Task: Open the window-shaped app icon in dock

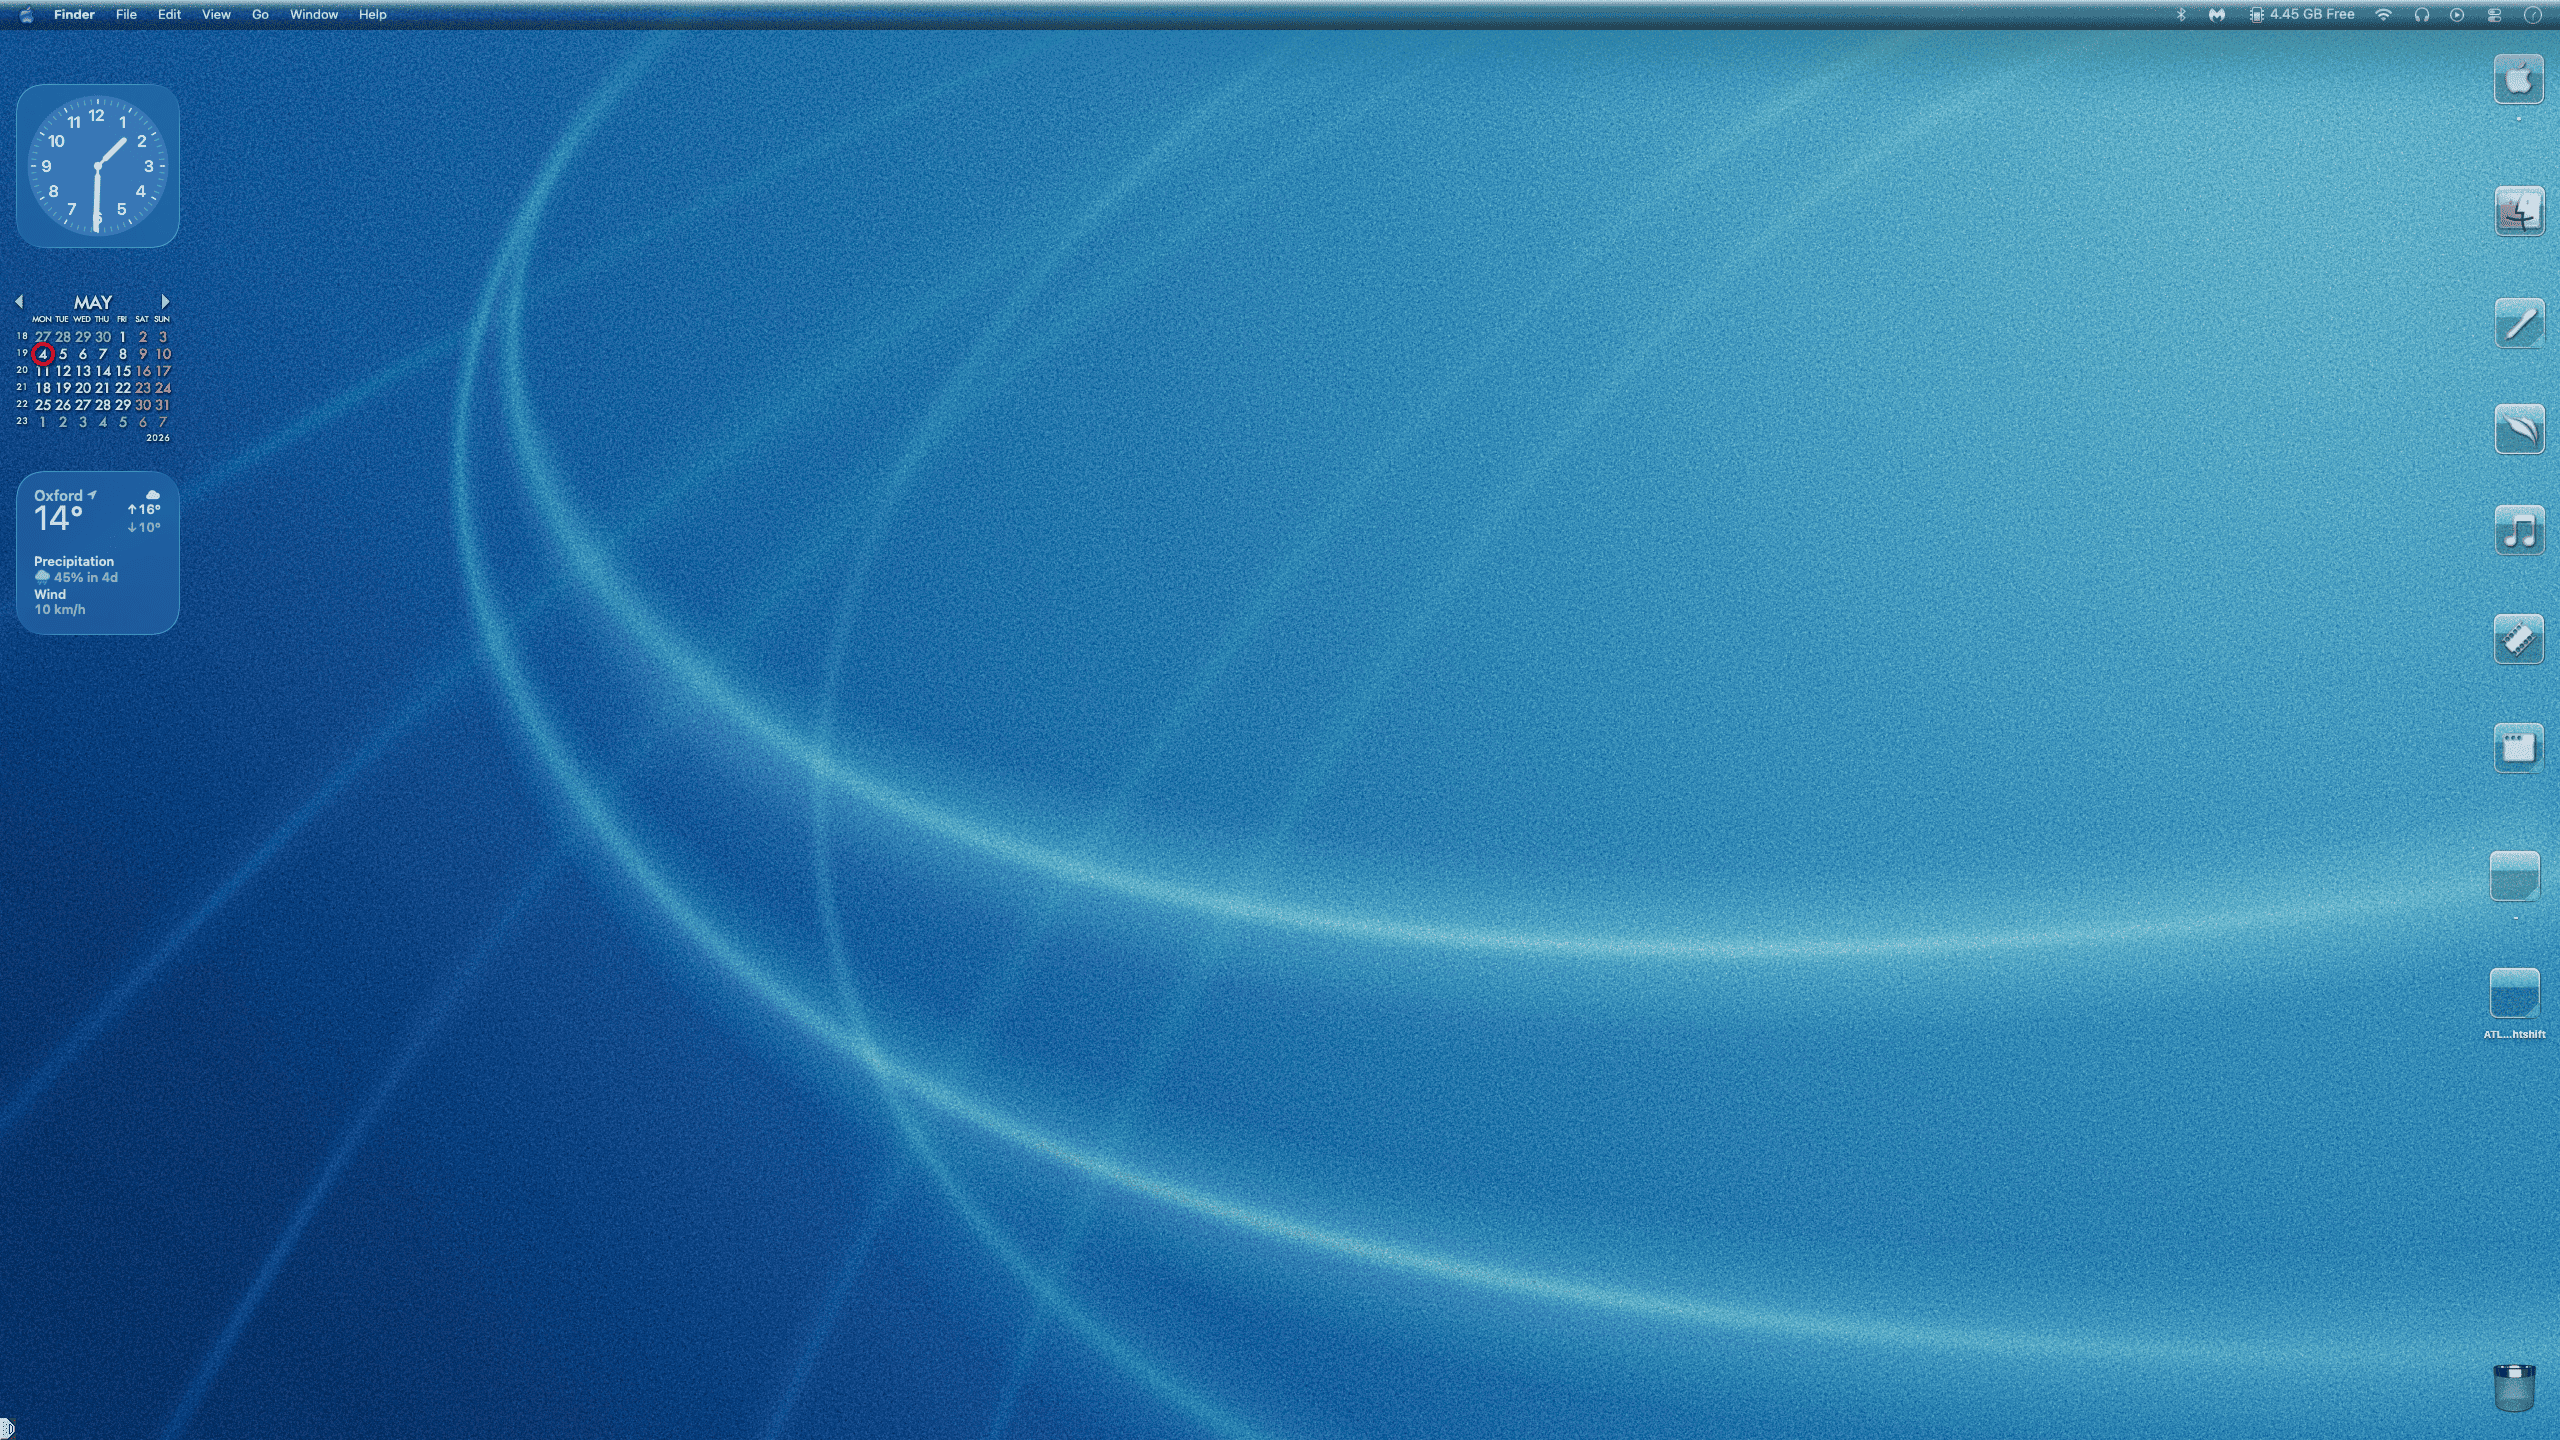Action: [2518, 747]
